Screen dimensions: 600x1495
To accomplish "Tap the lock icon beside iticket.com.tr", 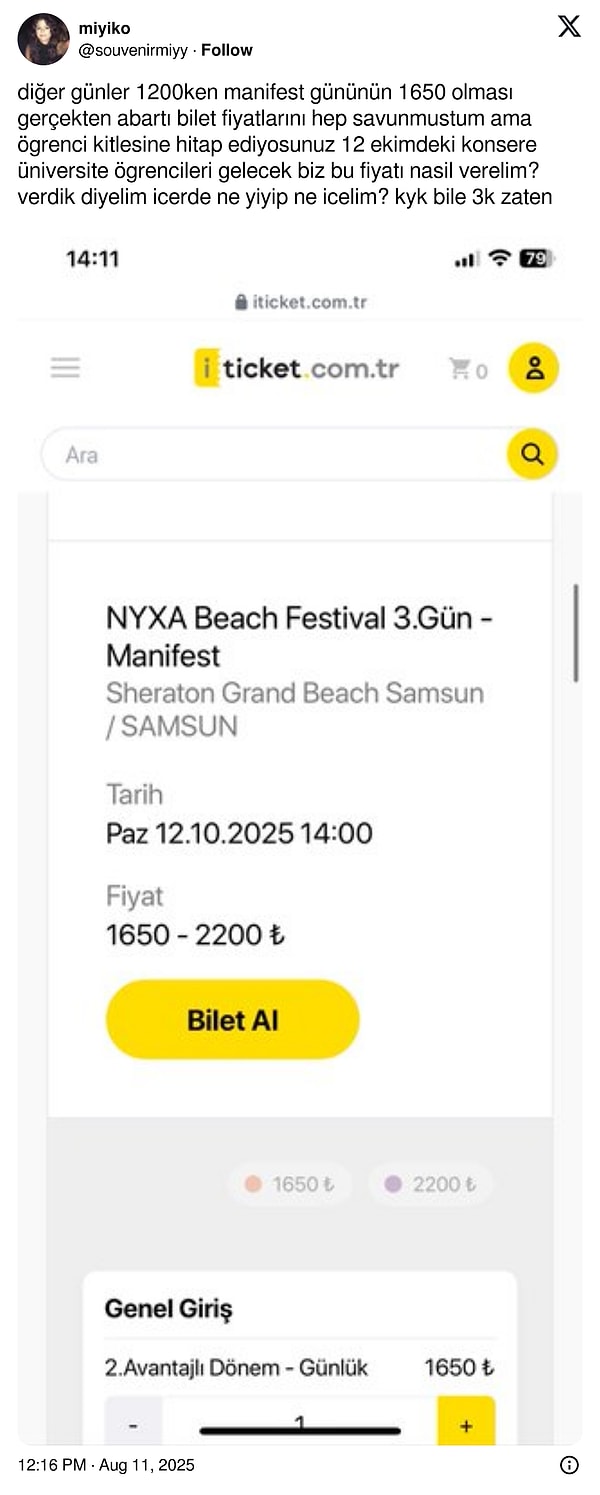I will (x=240, y=302).
